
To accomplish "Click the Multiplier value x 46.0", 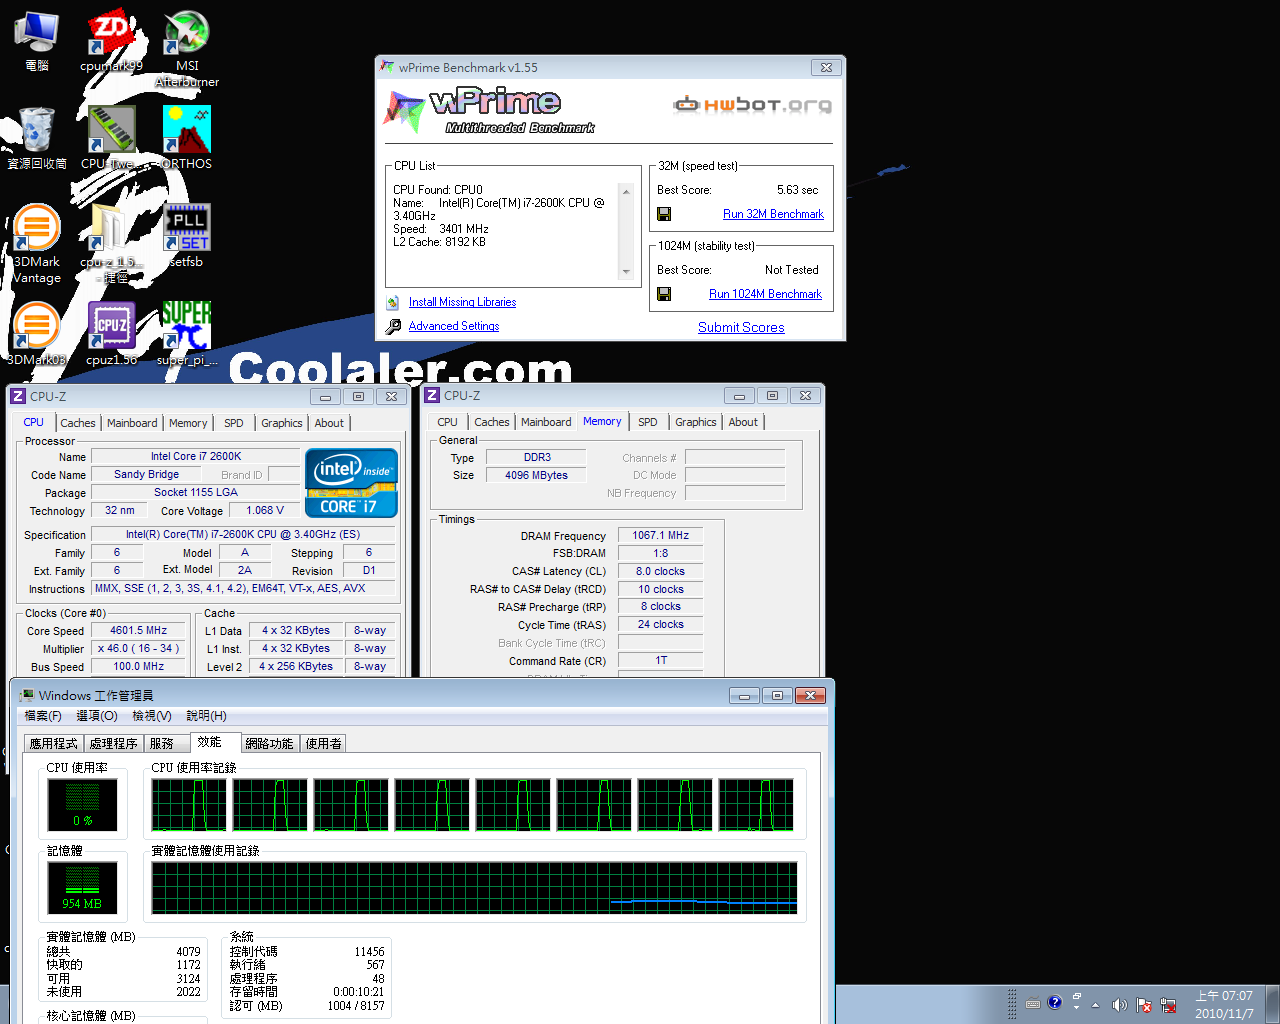I will pyautogui.click(x=139, y=648).
